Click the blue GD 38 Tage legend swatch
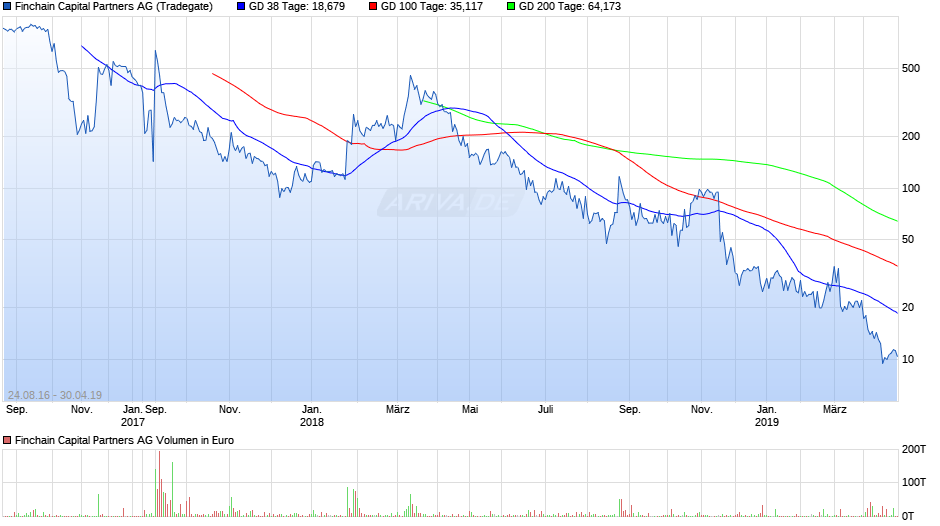Viewport: 940px width, 526px height. [x=241, y=7]
